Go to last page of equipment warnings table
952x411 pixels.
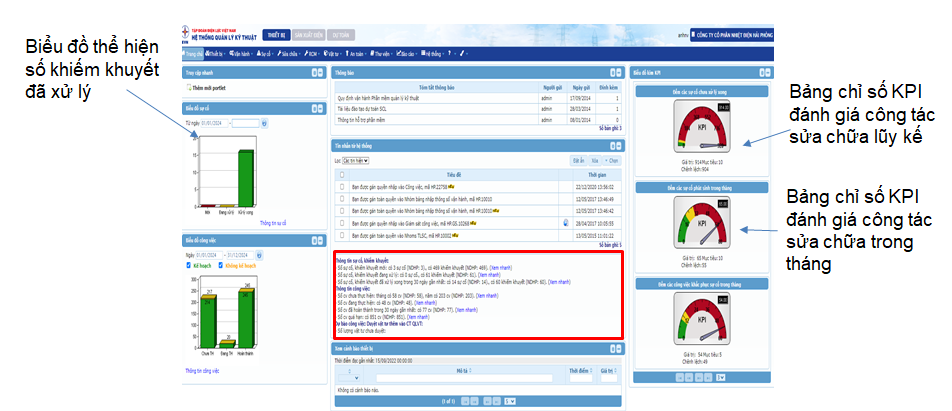(497, 401)
